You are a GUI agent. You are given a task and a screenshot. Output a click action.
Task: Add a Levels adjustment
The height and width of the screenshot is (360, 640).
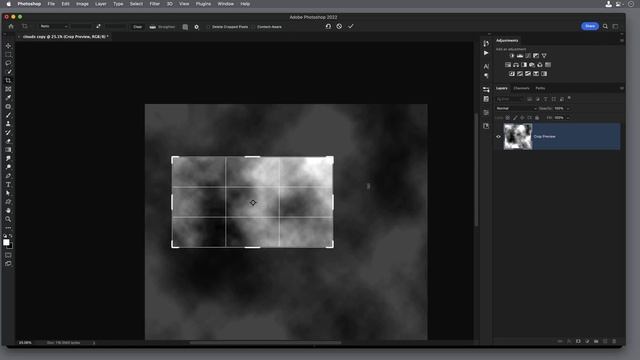(x=520, y=56)
